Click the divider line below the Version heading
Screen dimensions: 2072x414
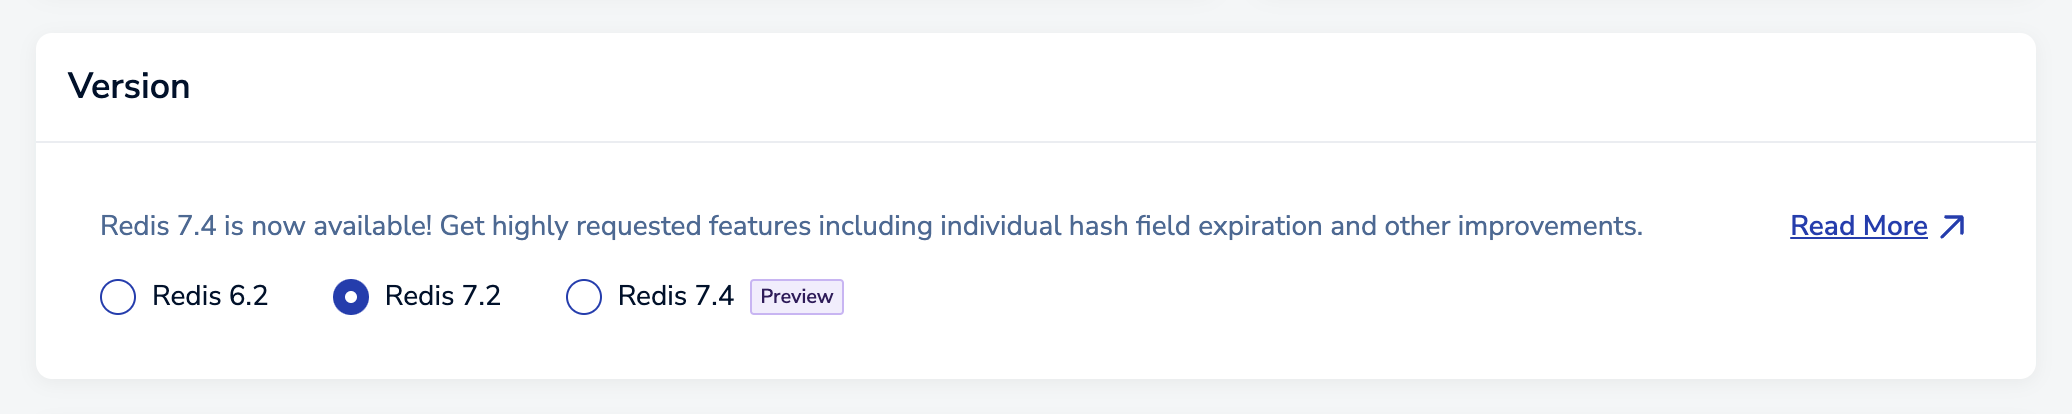1036,142
